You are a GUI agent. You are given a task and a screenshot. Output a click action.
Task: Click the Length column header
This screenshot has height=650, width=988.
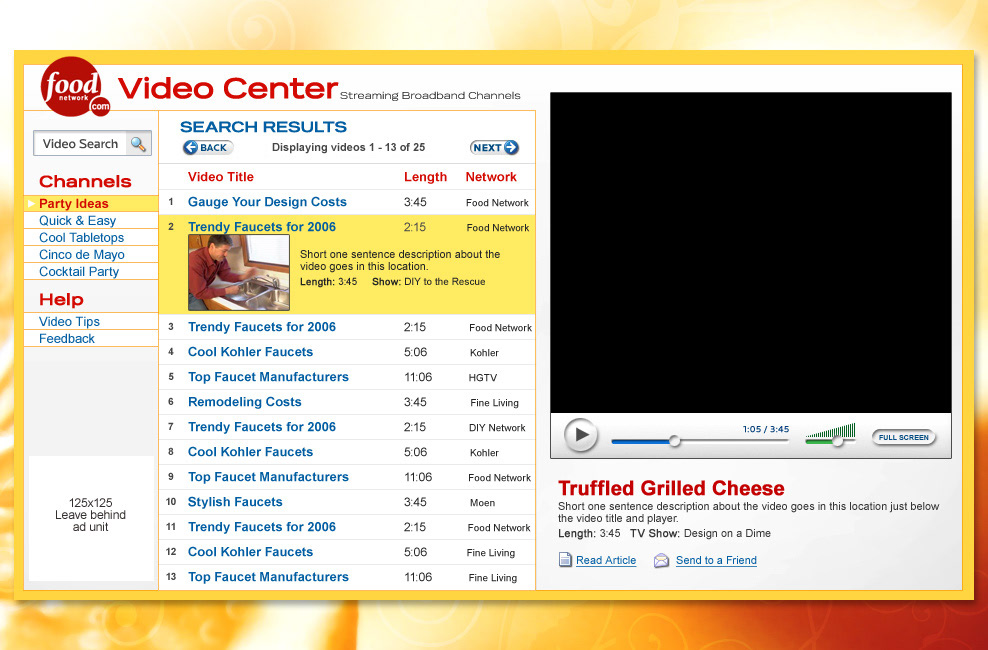point(425,177)
